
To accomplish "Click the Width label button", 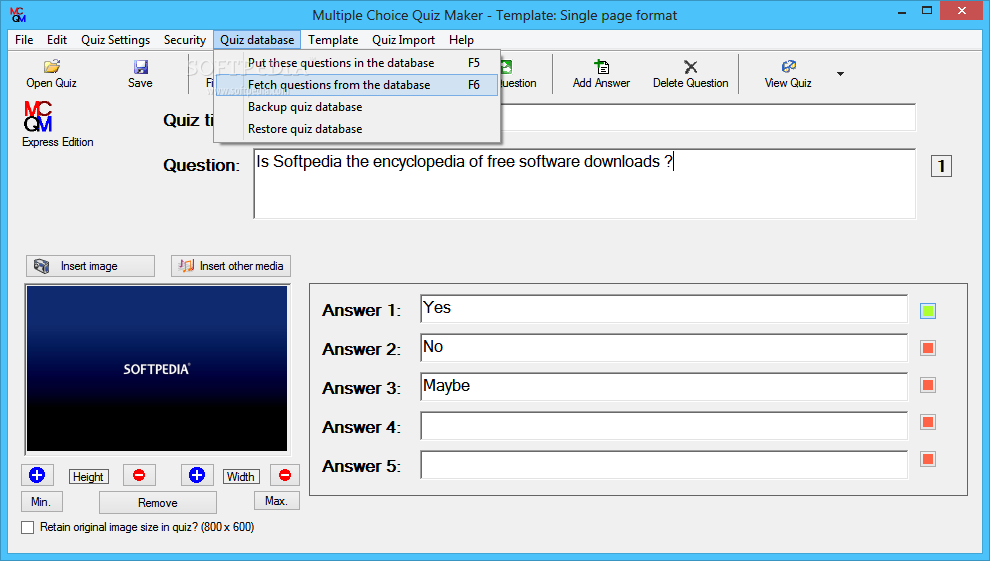I will point(241,476).
